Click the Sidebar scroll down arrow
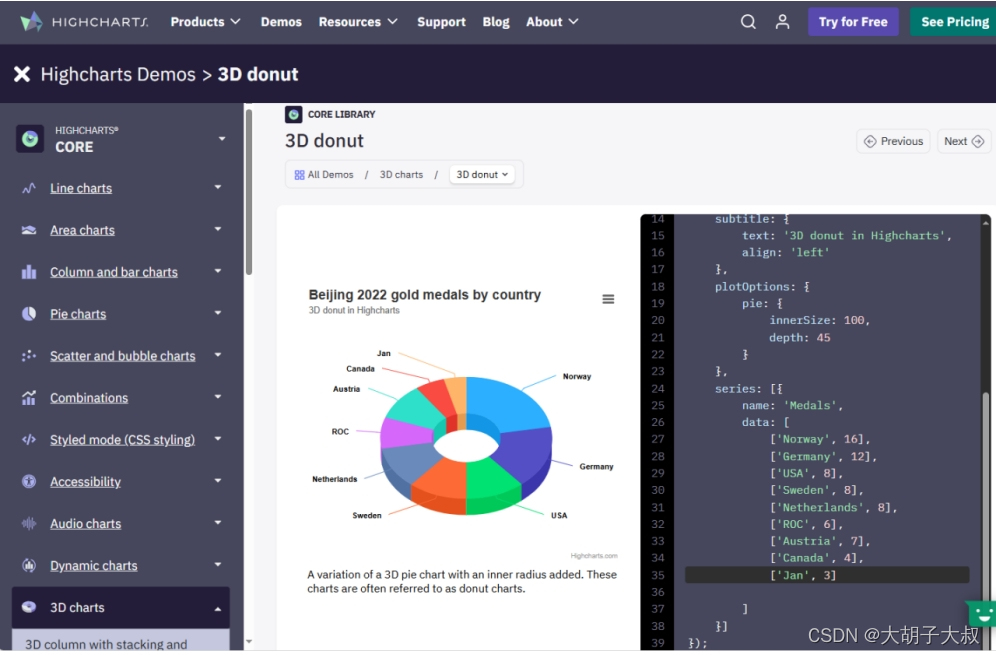The width and height of the screenshot is (996, 655). point(248,642)
